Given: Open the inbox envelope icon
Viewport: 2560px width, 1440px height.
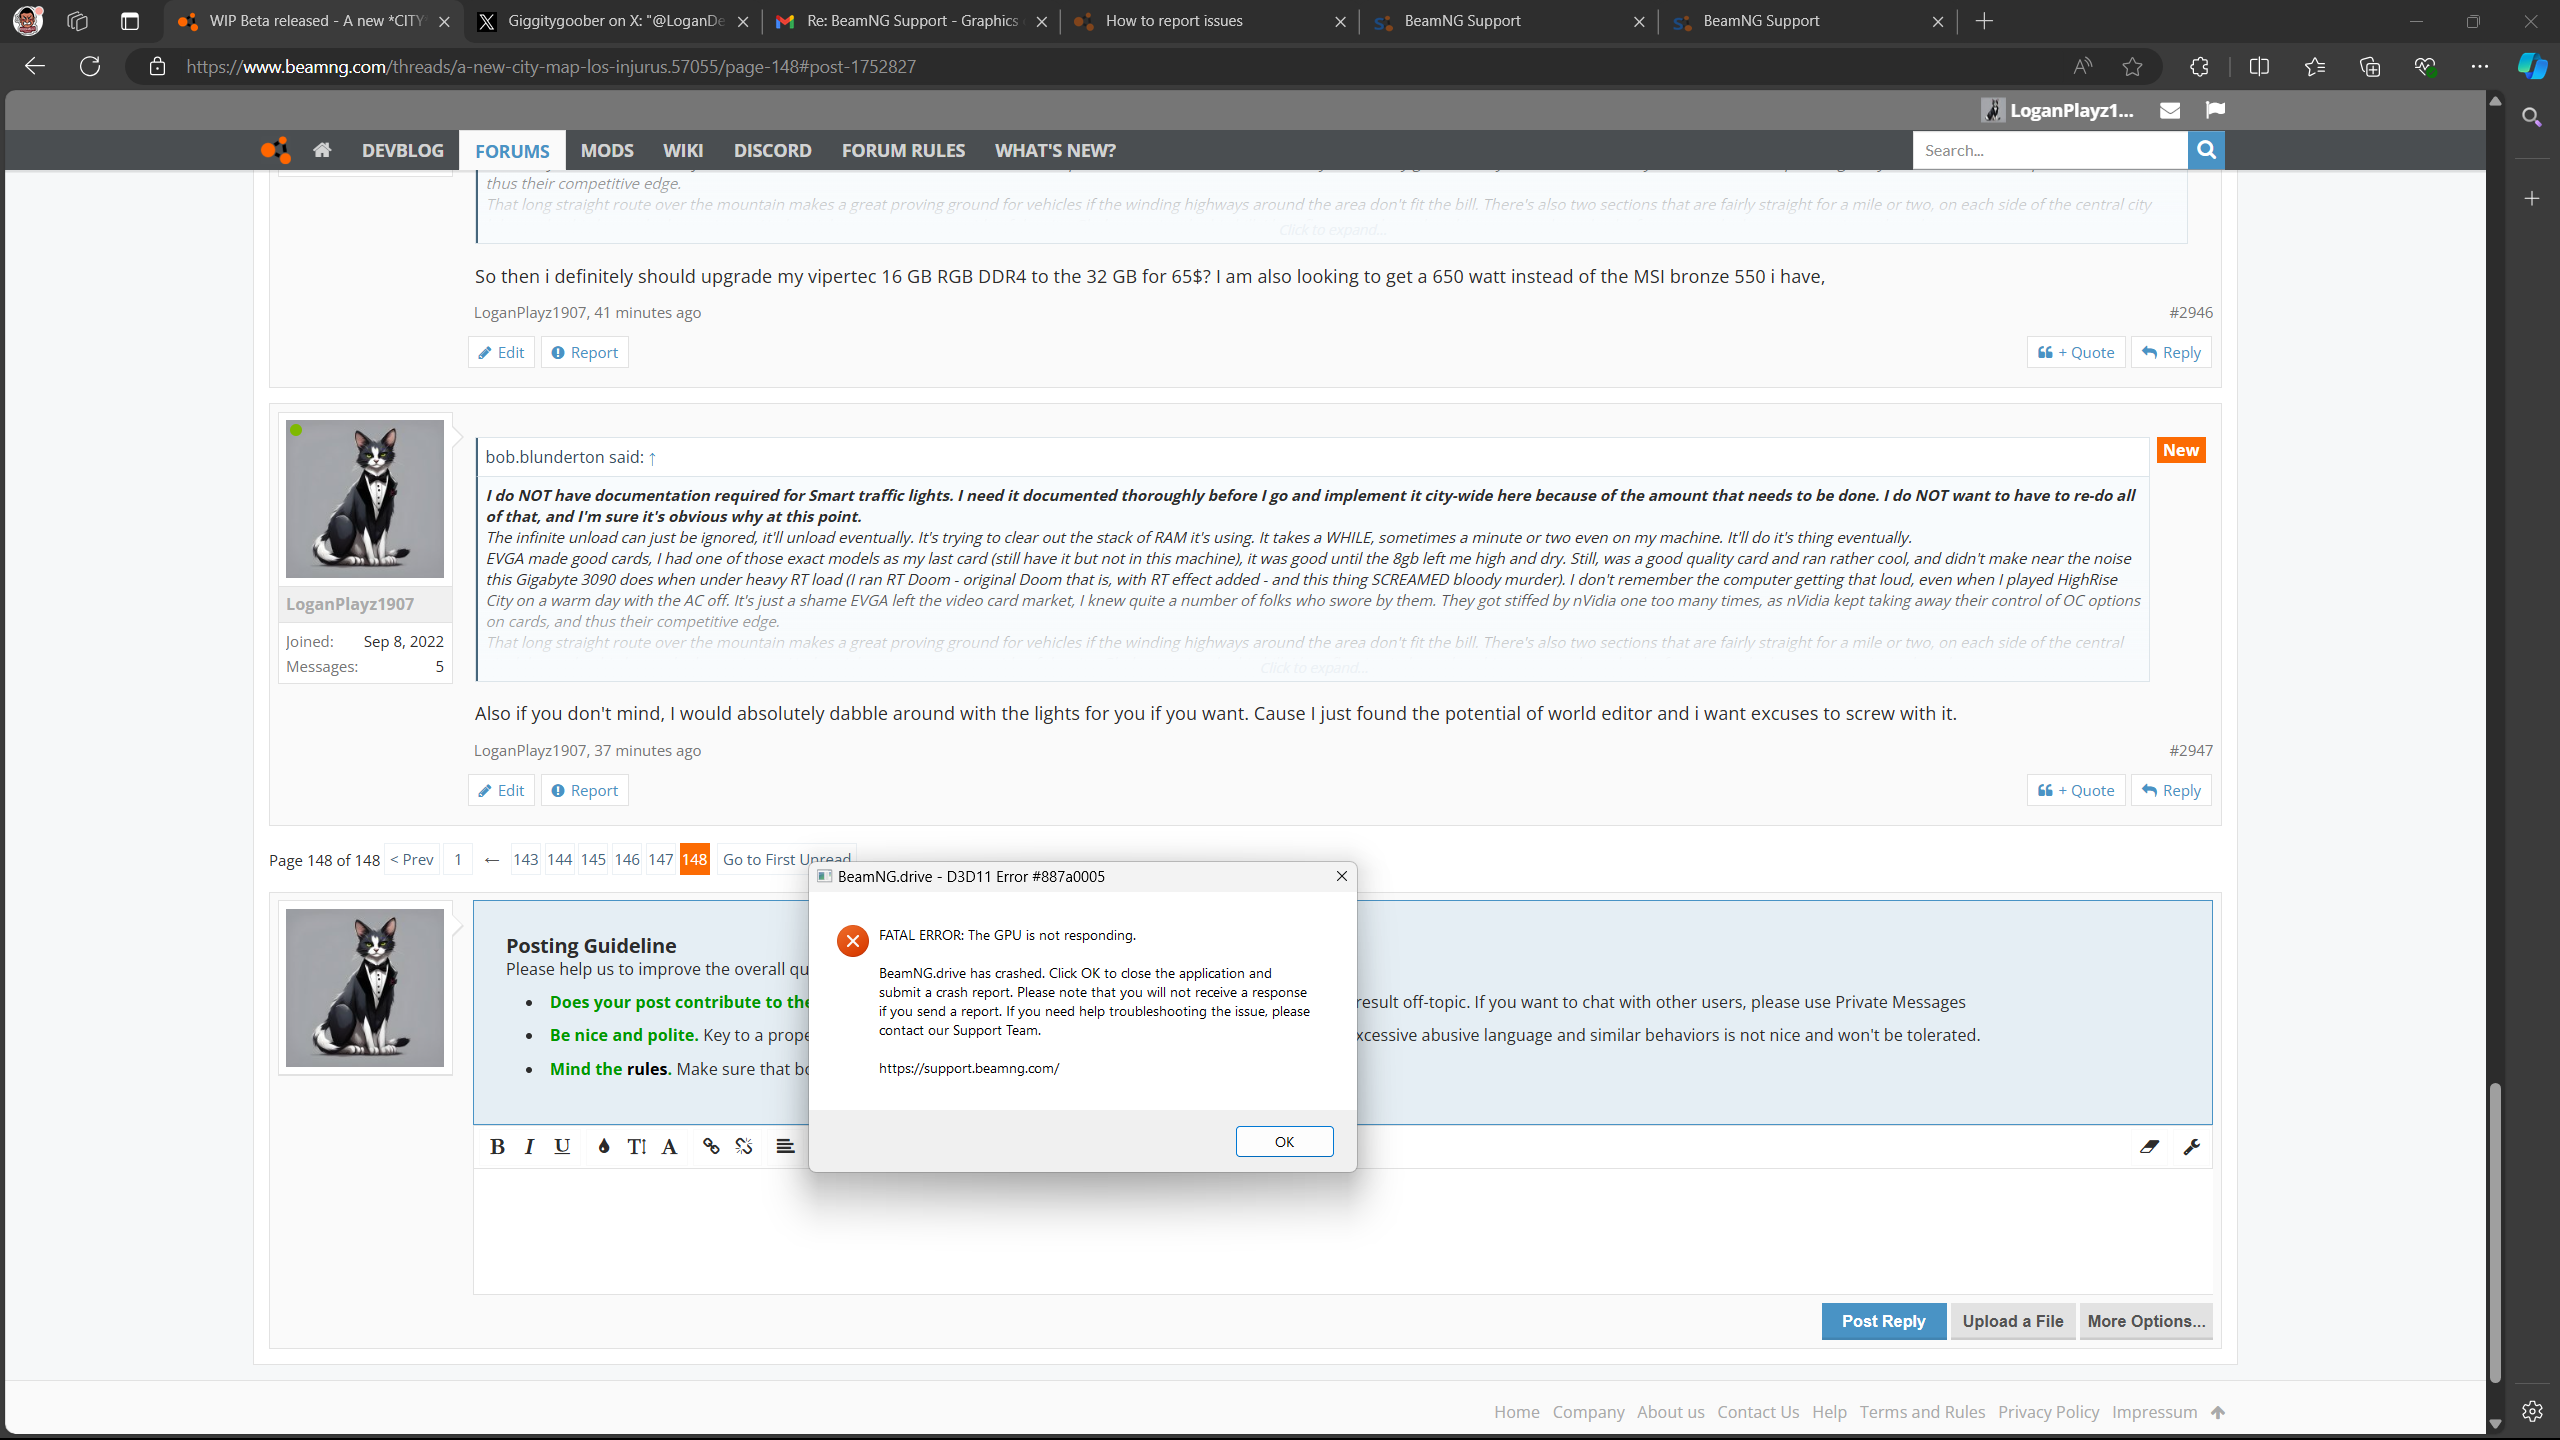Looking at the screenshot, I should (2169, 110).
